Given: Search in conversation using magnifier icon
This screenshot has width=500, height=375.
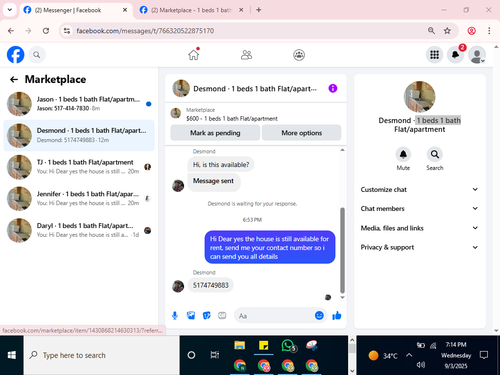Looking at the screenshot, I should click(x=435, y=154).
